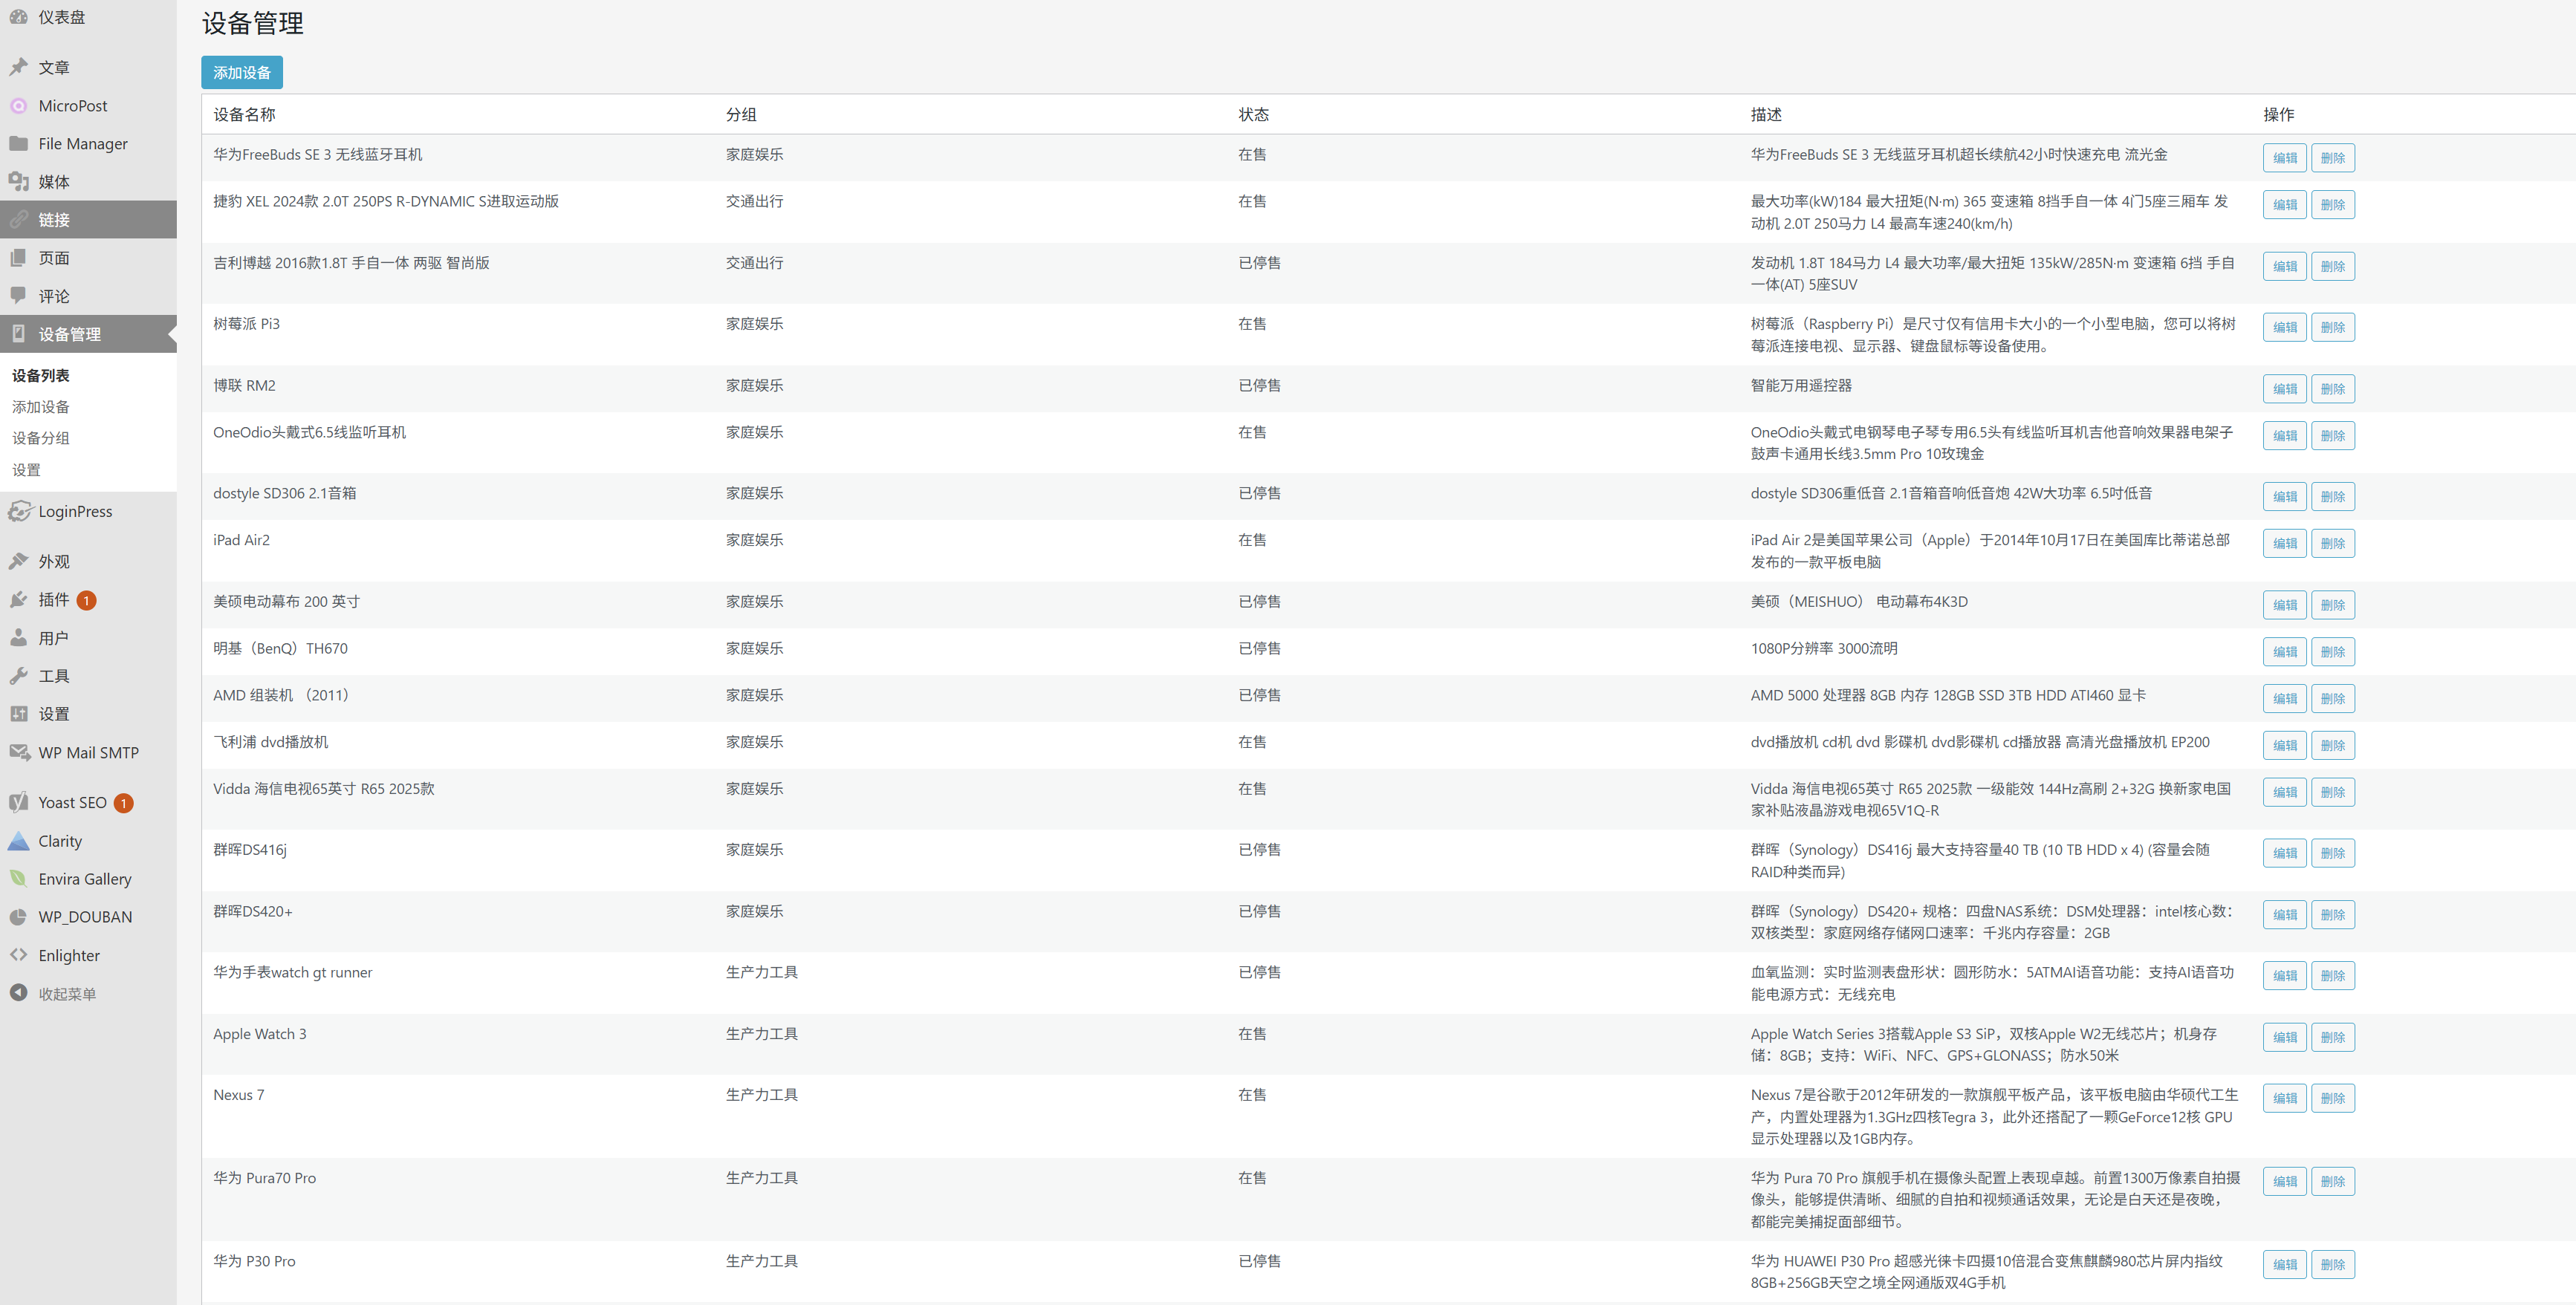Click the Envira Gallery leaf icon
Image resolution: width=2576 pixels, height=1305 pixels.
pyautogui.click(x=18, y=879)
